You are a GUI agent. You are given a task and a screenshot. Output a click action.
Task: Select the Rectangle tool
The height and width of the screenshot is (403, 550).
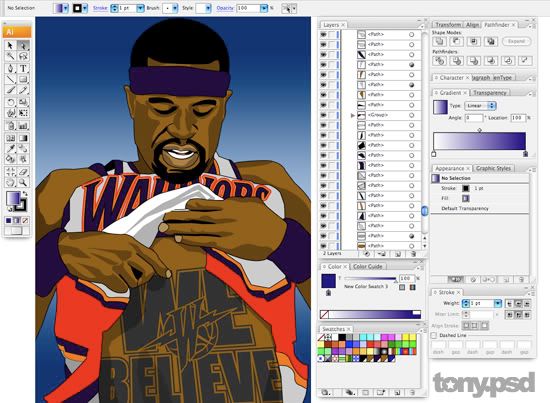[23, 79]
